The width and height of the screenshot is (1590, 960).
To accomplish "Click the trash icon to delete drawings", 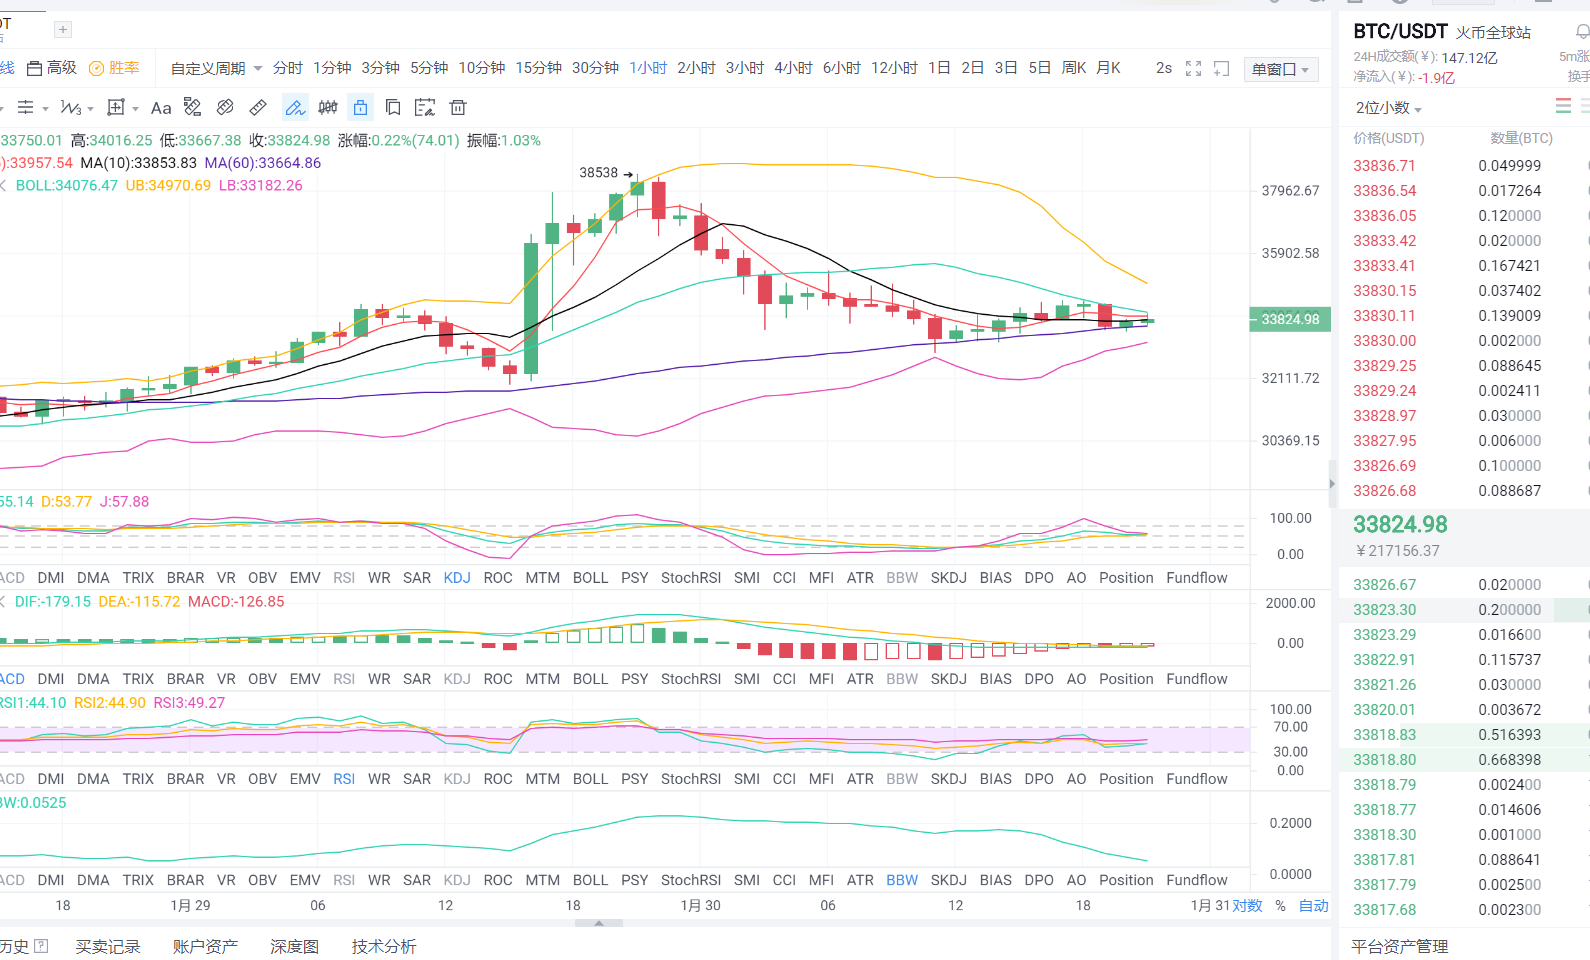I will [458, 108].
